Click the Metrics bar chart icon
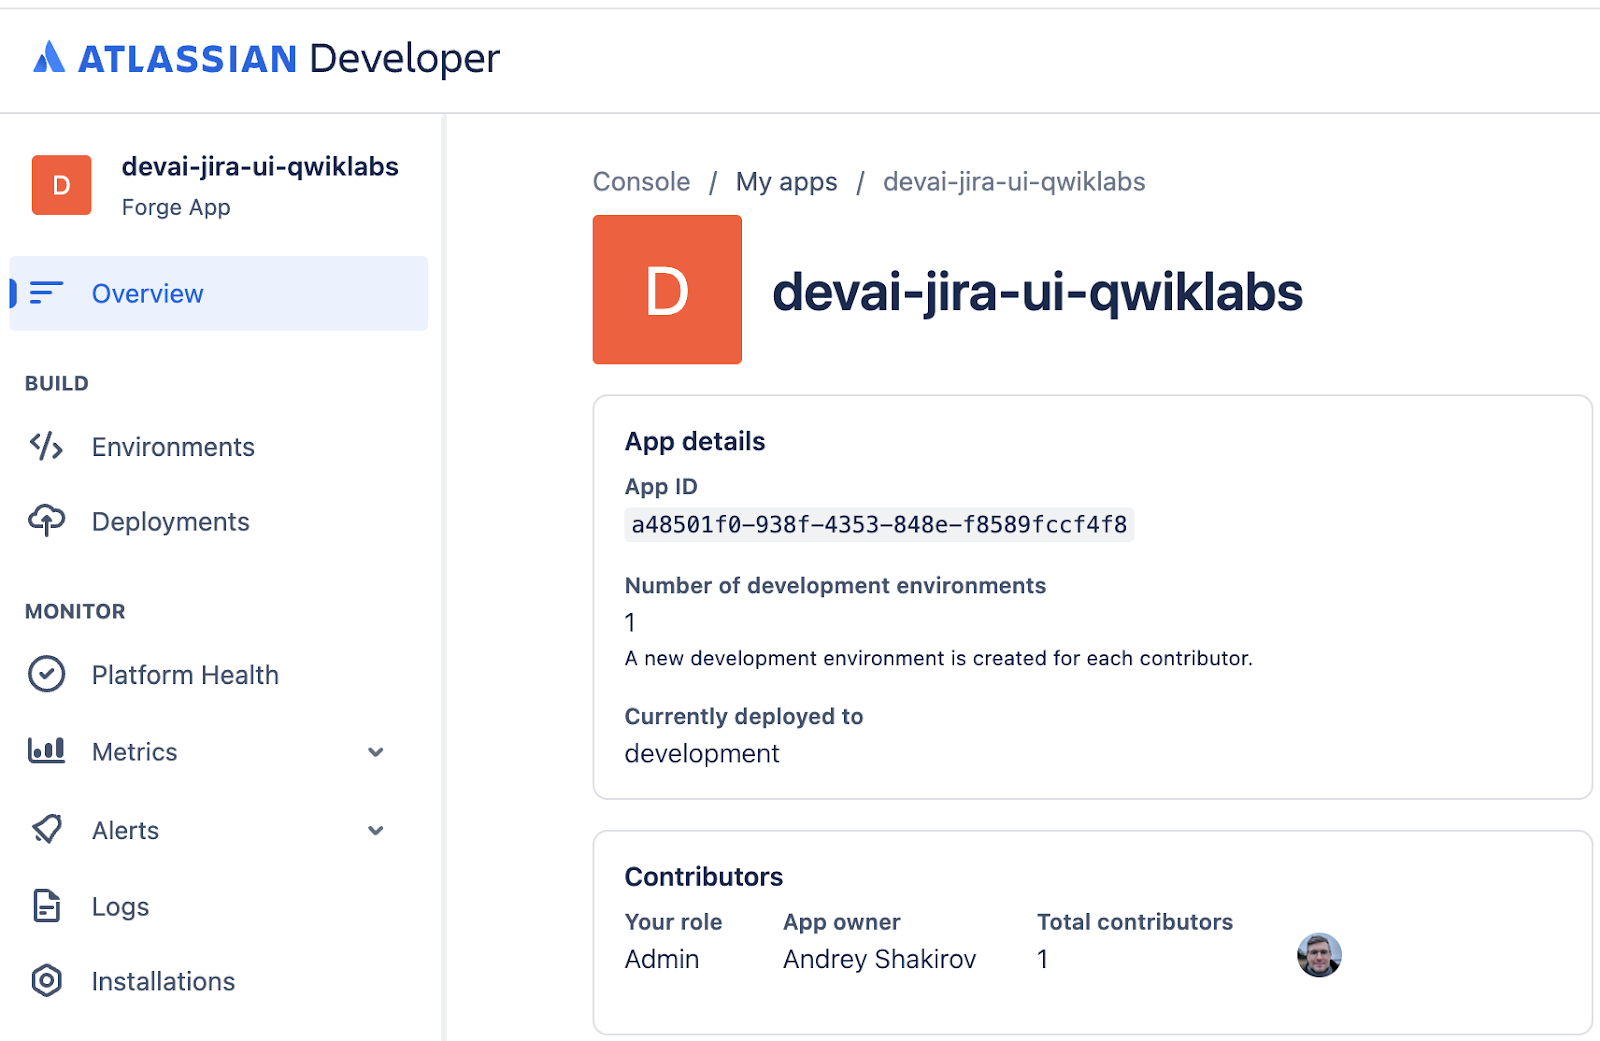 (x=46, y=751)
